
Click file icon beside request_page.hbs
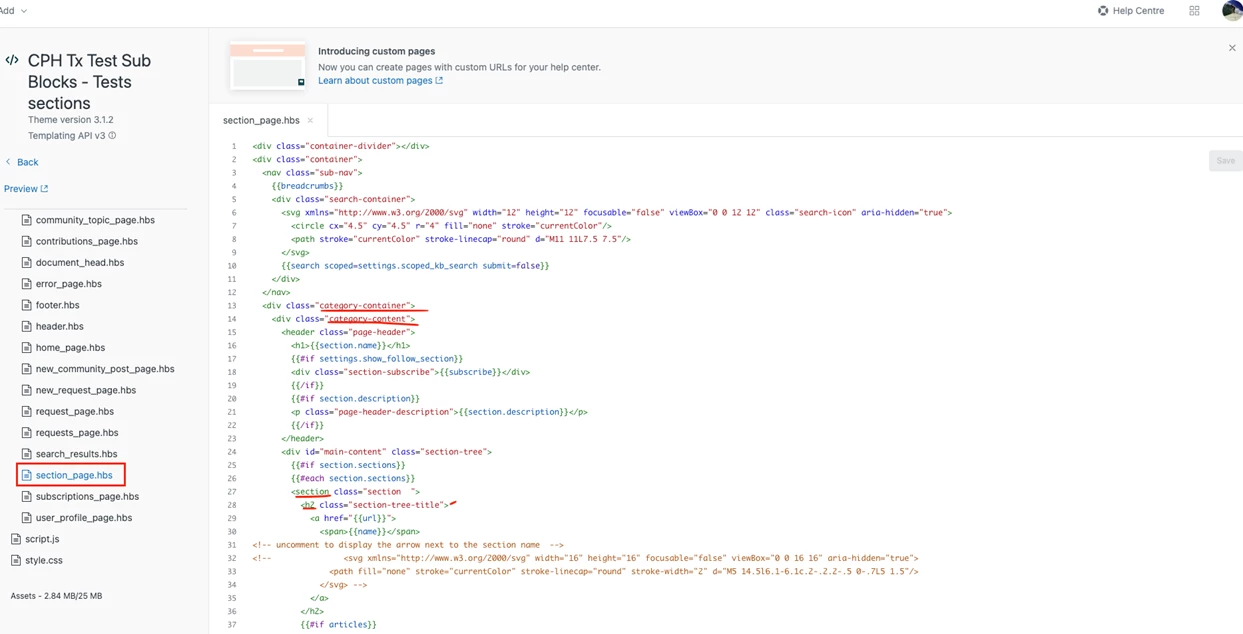pos(27,411)
